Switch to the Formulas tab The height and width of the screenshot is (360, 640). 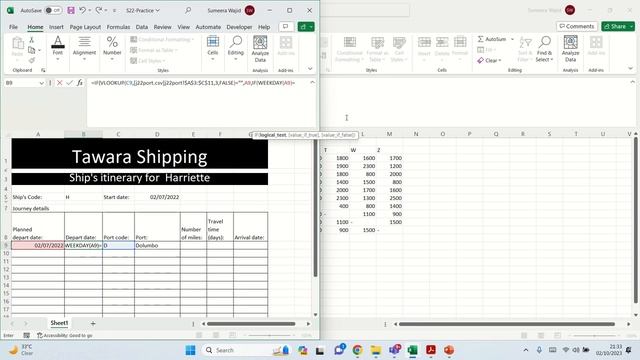(118, 27)
